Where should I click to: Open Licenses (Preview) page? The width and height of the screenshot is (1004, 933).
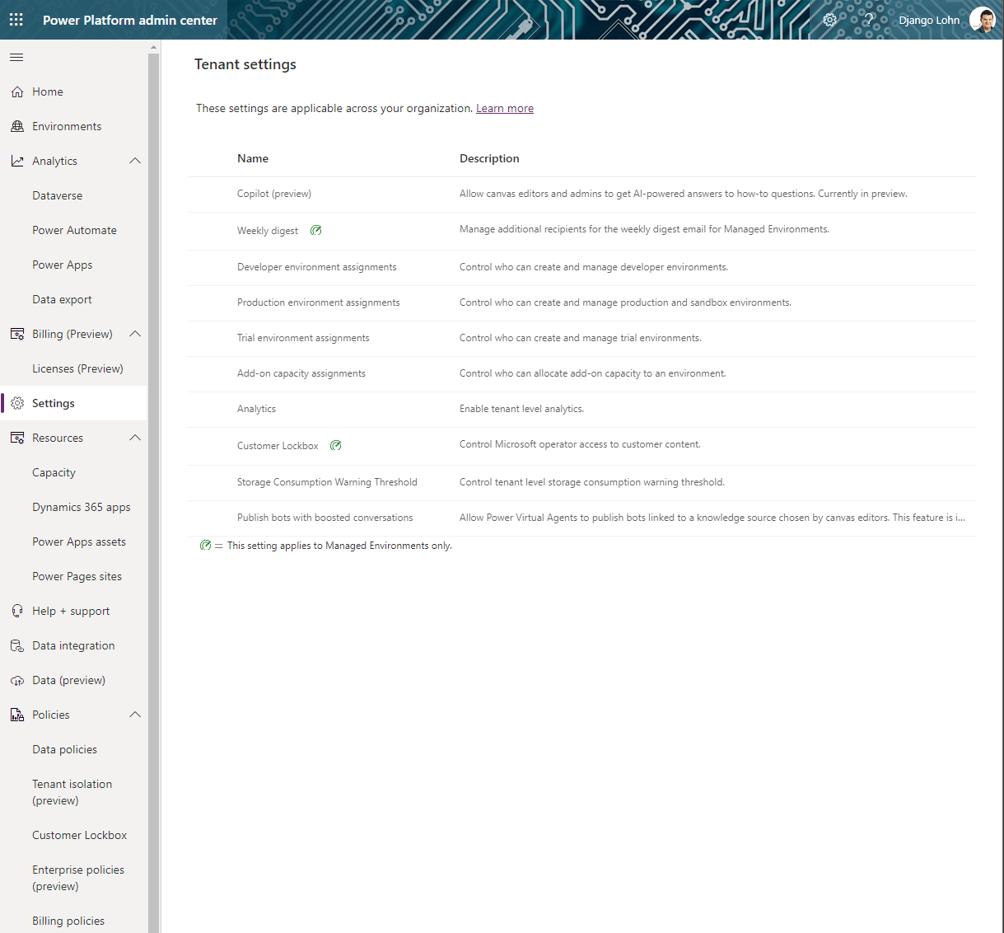(x=77, y=368)
